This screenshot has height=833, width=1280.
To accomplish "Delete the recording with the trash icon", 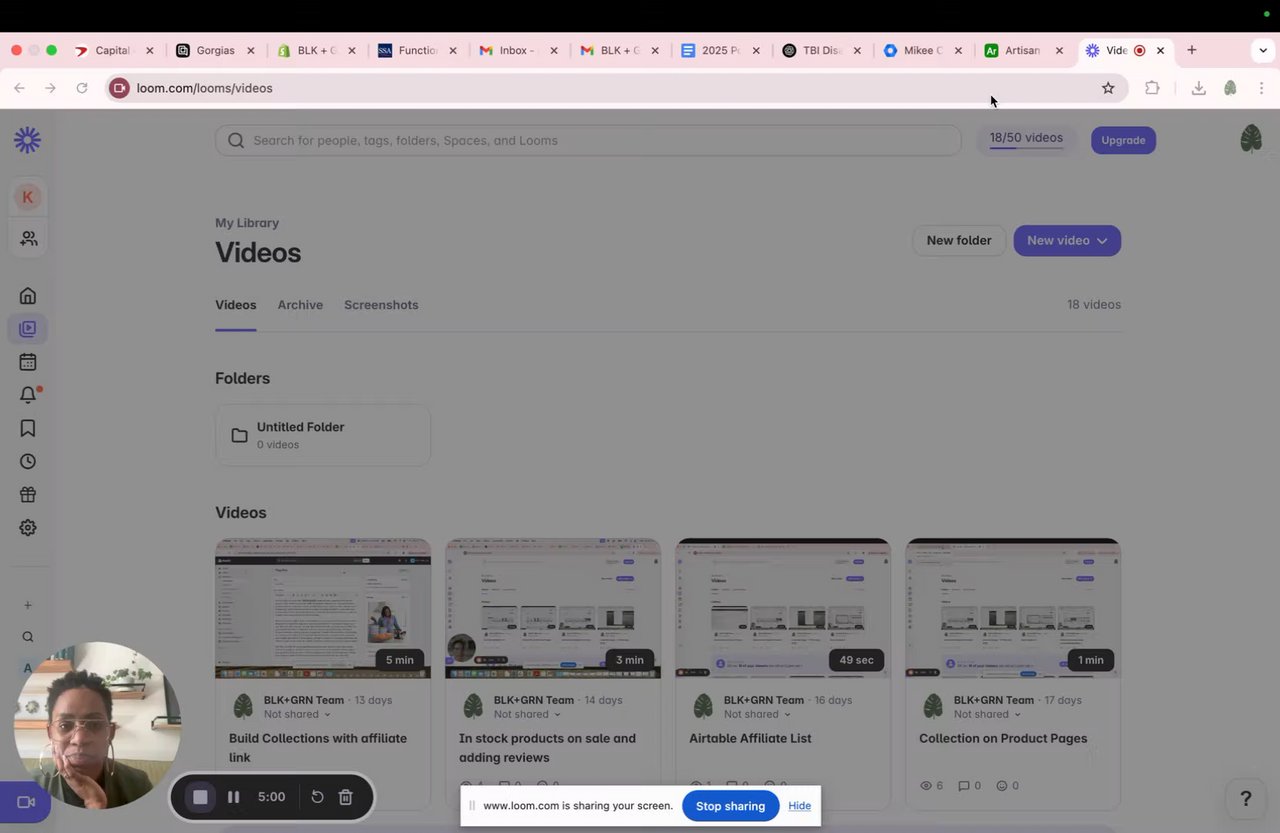I will tap(345, 797).
